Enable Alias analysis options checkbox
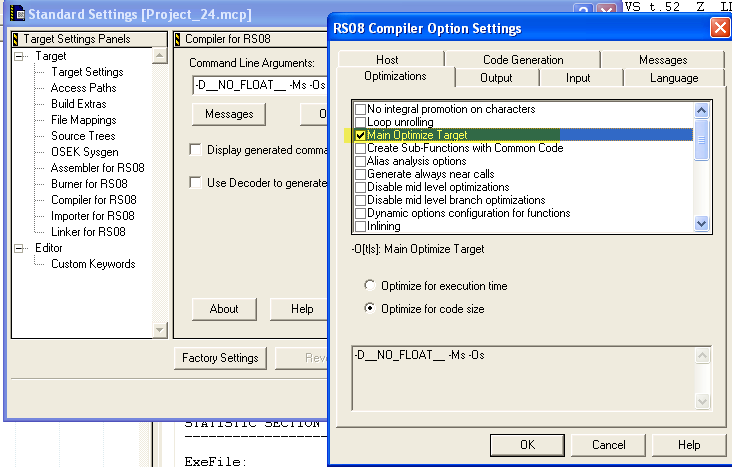Viewport: 732px width, 467px height. pos(360,162)
